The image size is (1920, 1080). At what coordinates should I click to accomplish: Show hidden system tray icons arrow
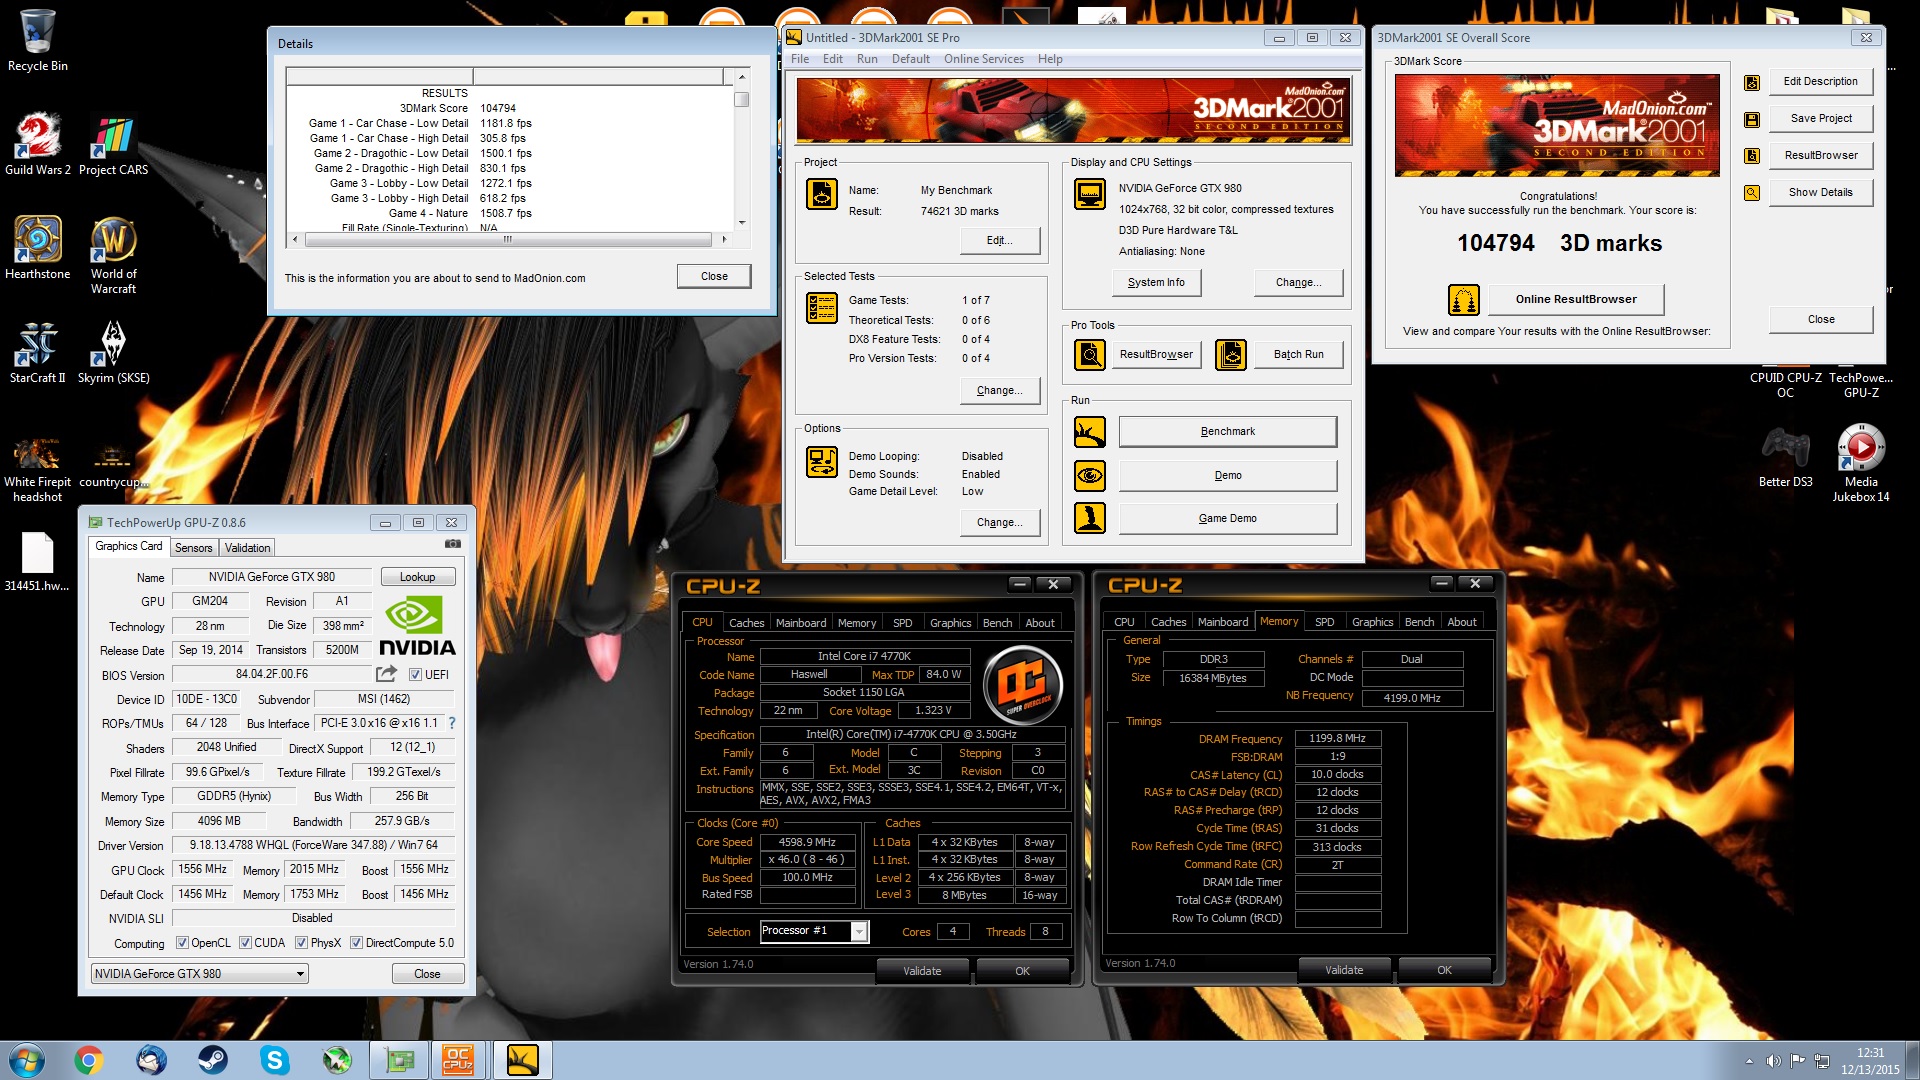(x=1749, y=1061)
